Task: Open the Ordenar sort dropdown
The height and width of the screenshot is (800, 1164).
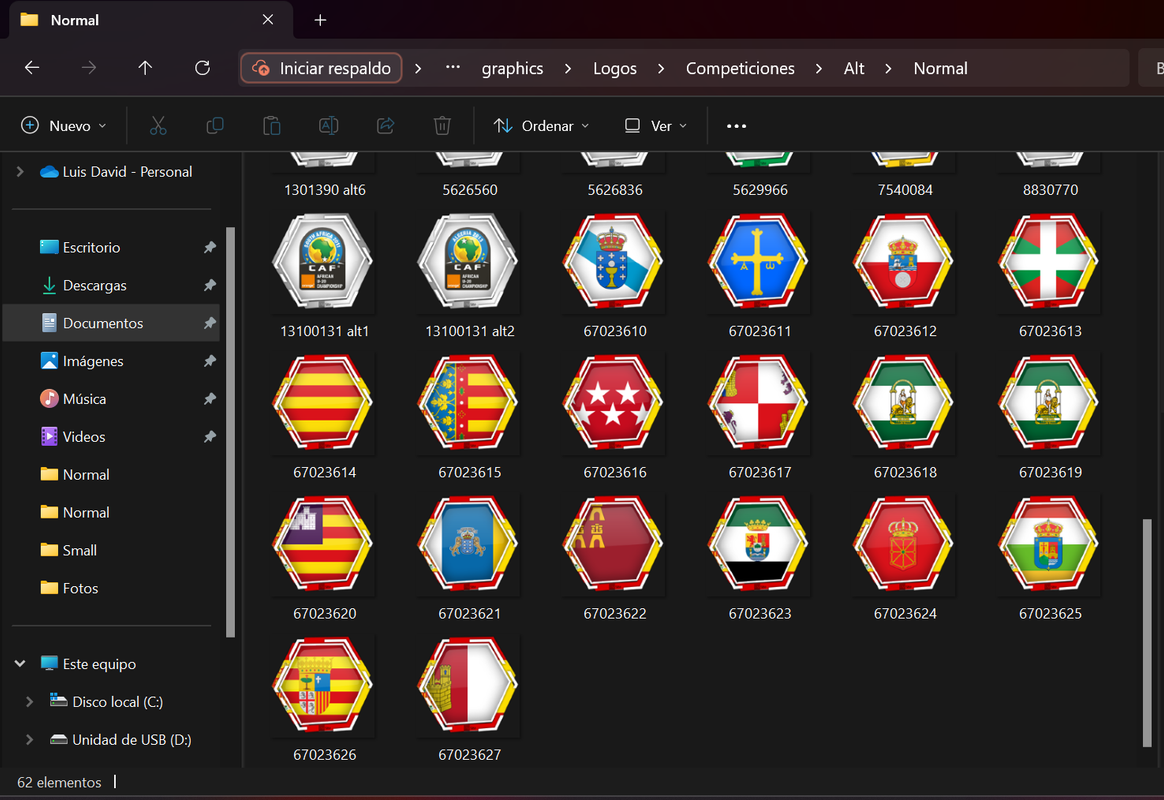Action: (x=542, y=126)
